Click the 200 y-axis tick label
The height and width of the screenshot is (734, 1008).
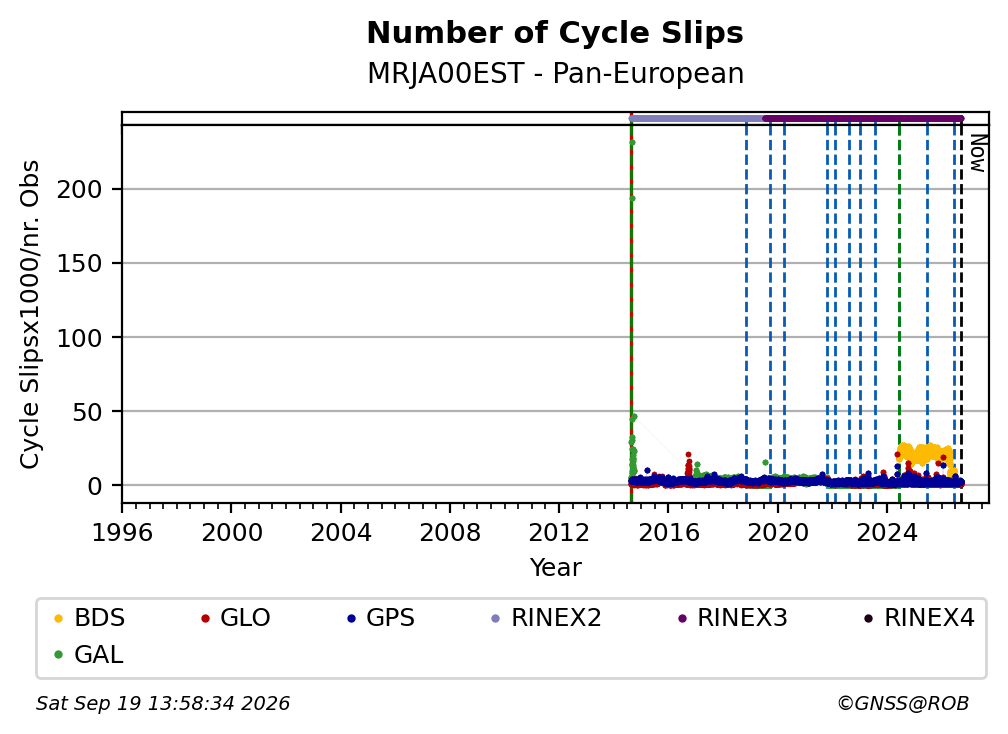[79, 190]
